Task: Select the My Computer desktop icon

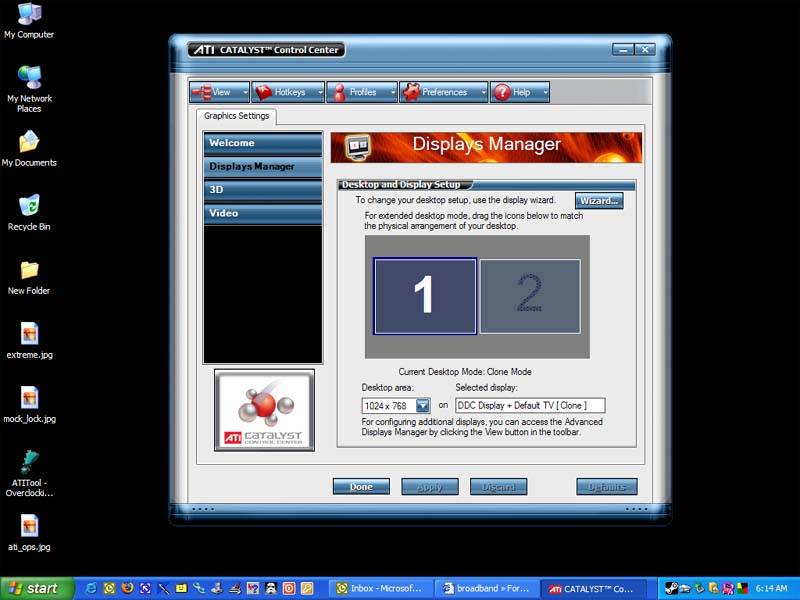Action: pyautogui.click(x=29, y=21)
